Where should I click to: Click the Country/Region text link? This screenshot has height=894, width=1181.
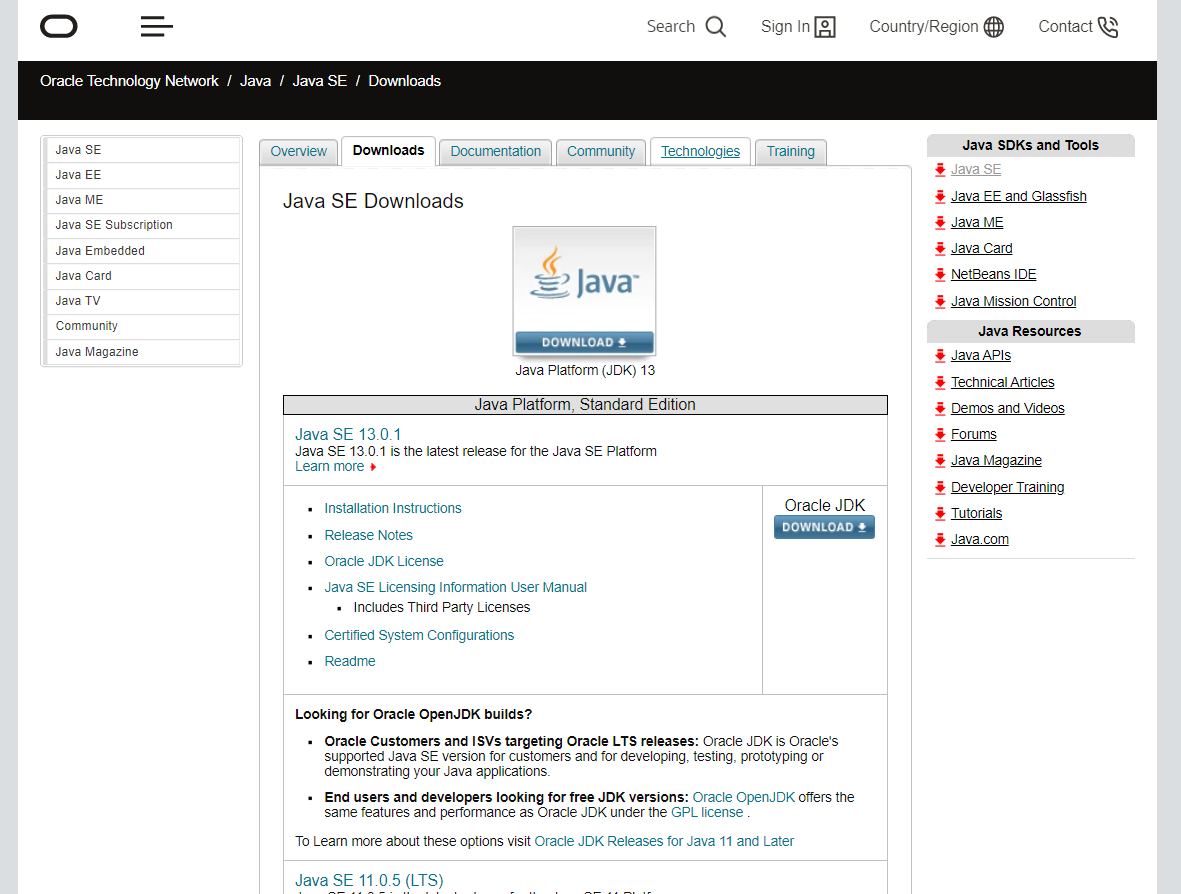(923, 27)
